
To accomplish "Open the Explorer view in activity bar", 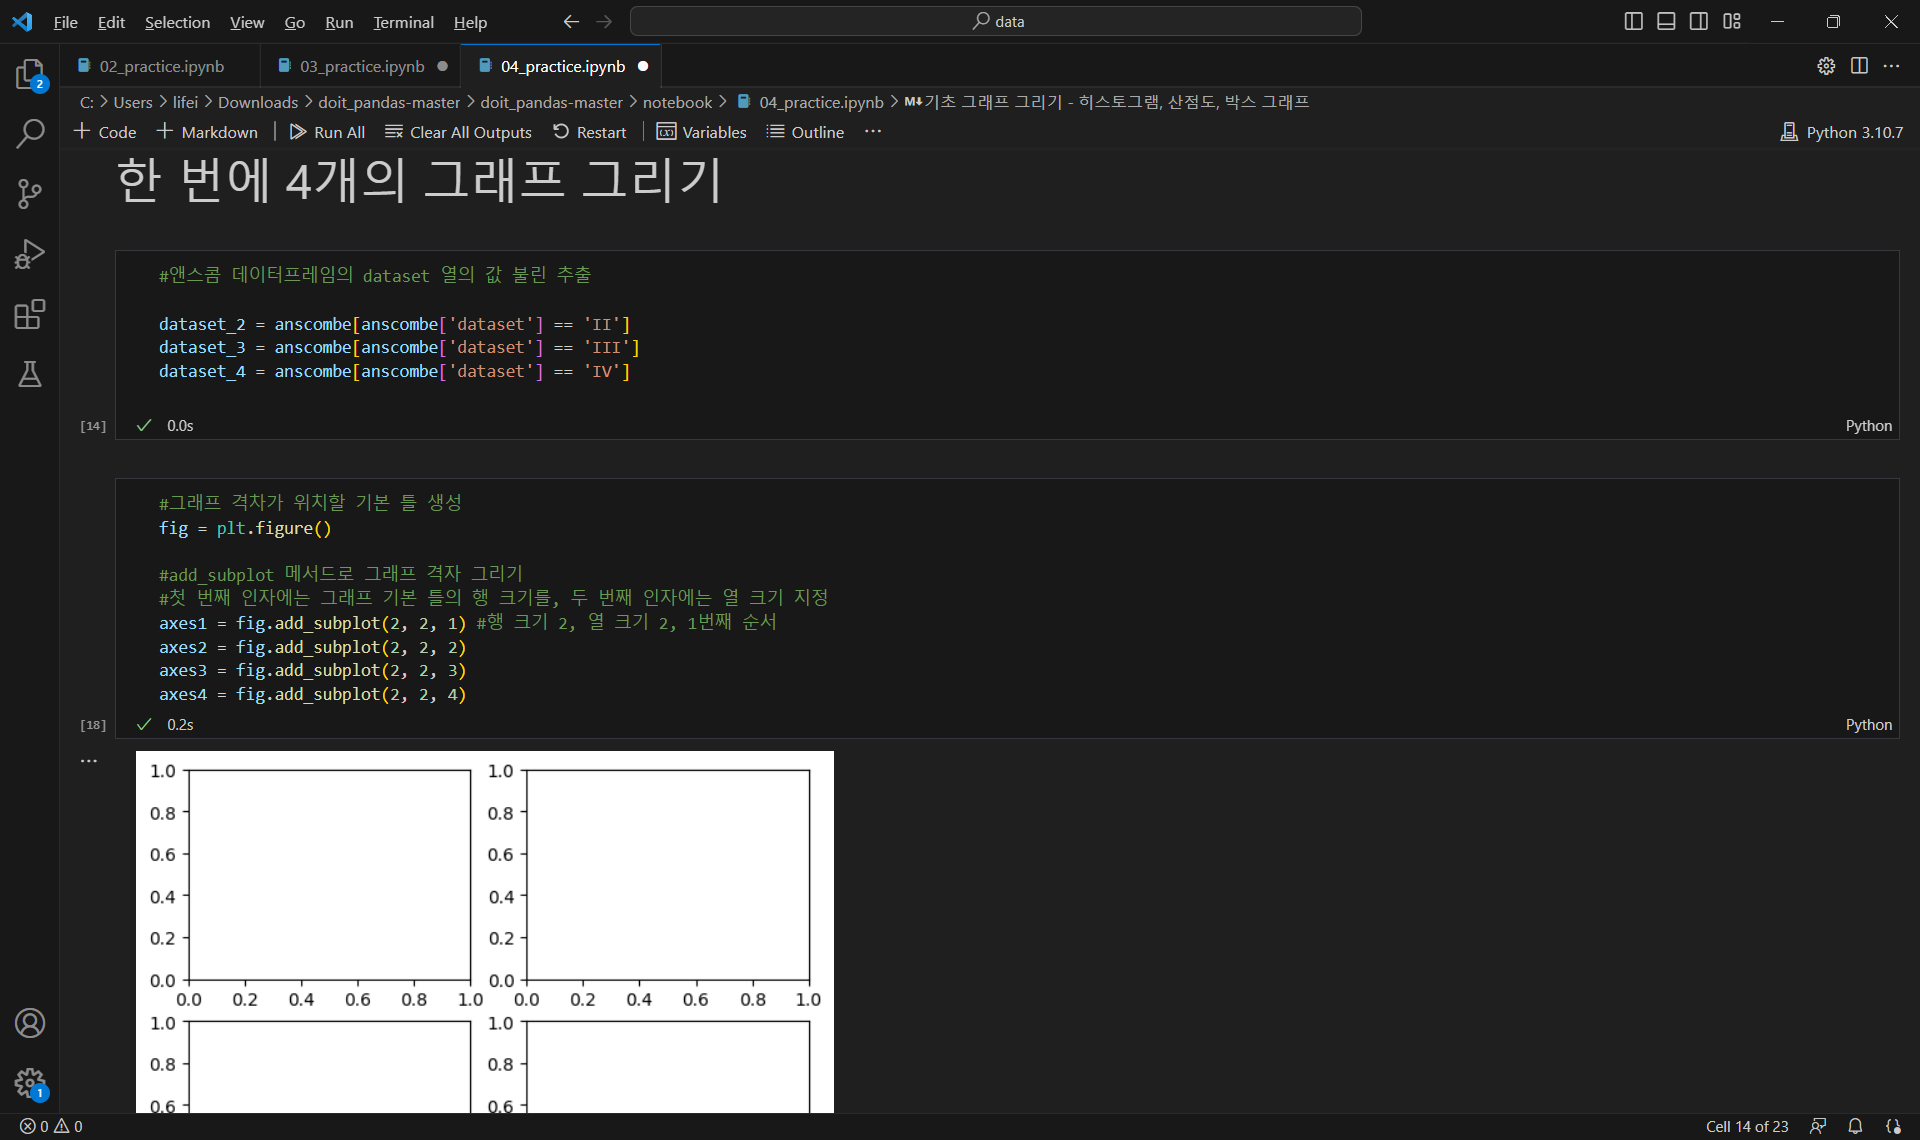I will pyautogui.click(x=30, y=74).
